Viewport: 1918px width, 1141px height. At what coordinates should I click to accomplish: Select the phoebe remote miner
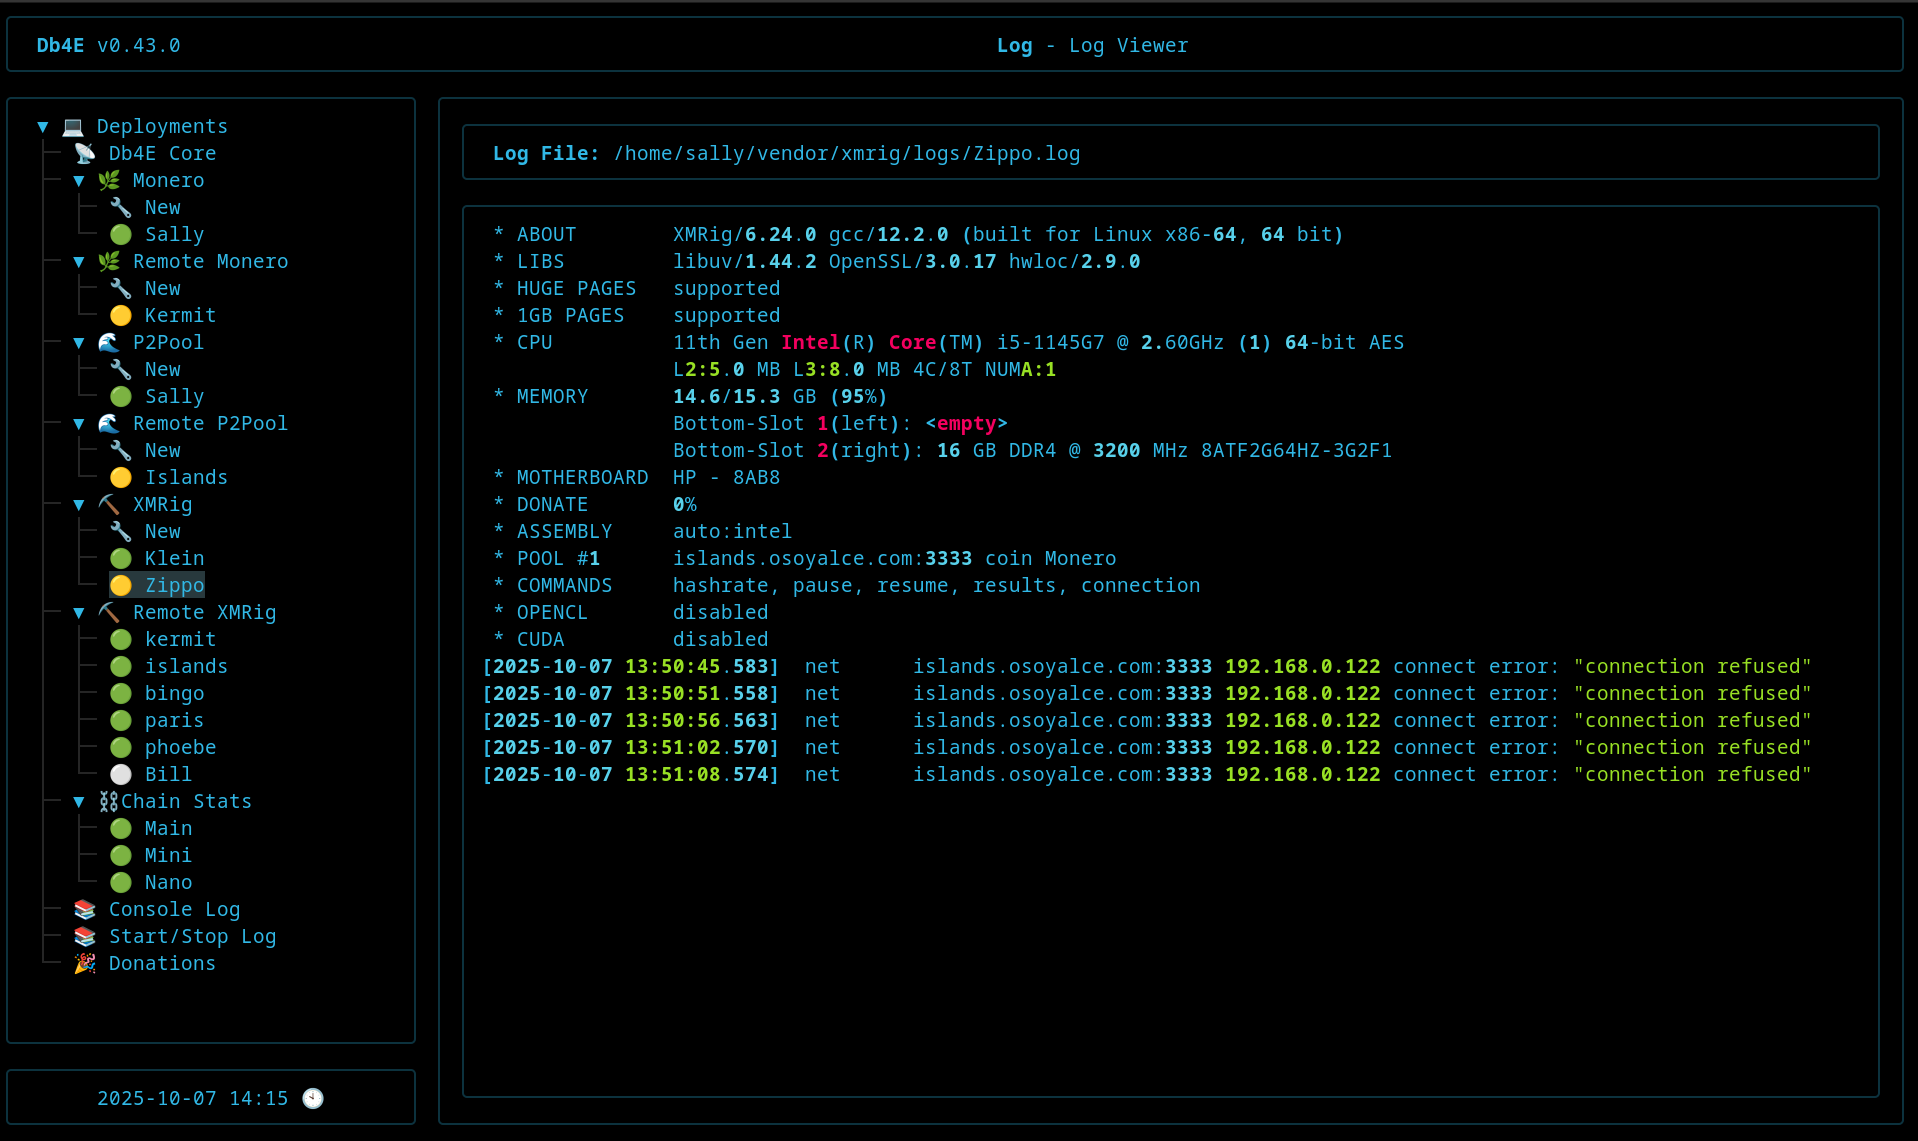point(180,747)
